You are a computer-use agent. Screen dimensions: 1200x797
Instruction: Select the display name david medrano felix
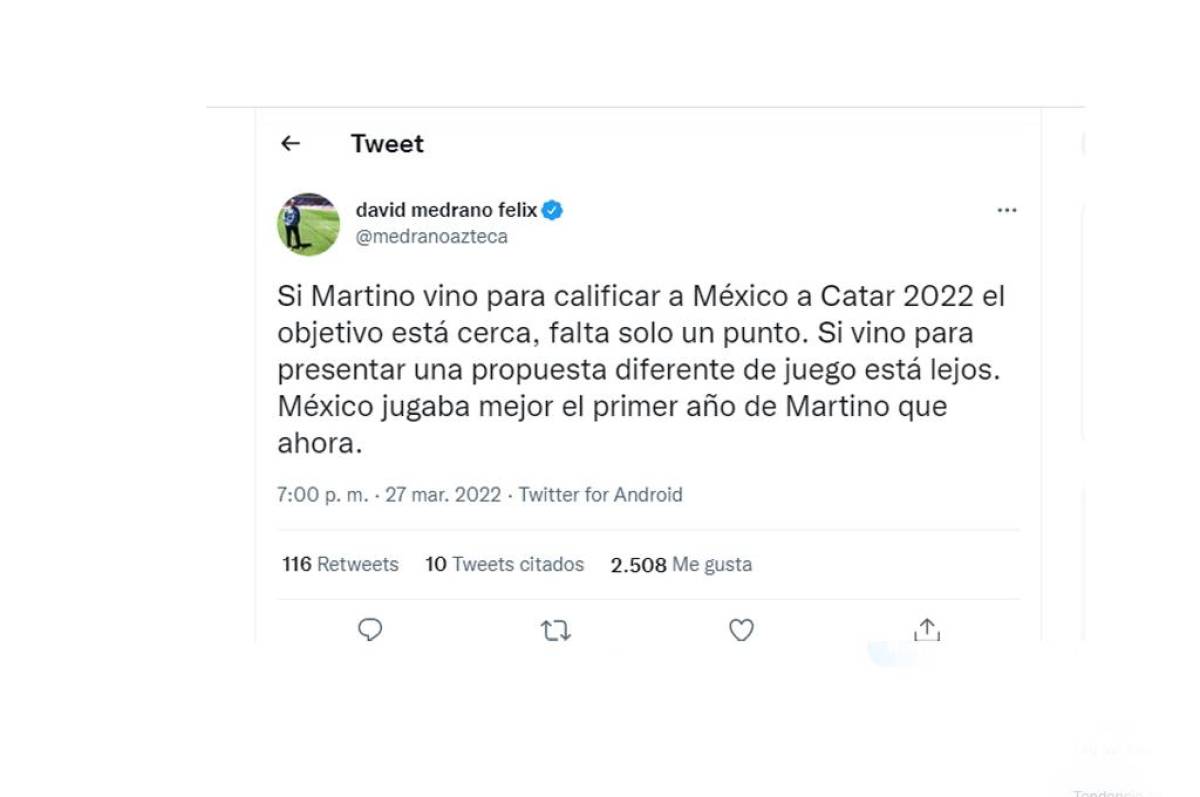click(x=448, y=210)
